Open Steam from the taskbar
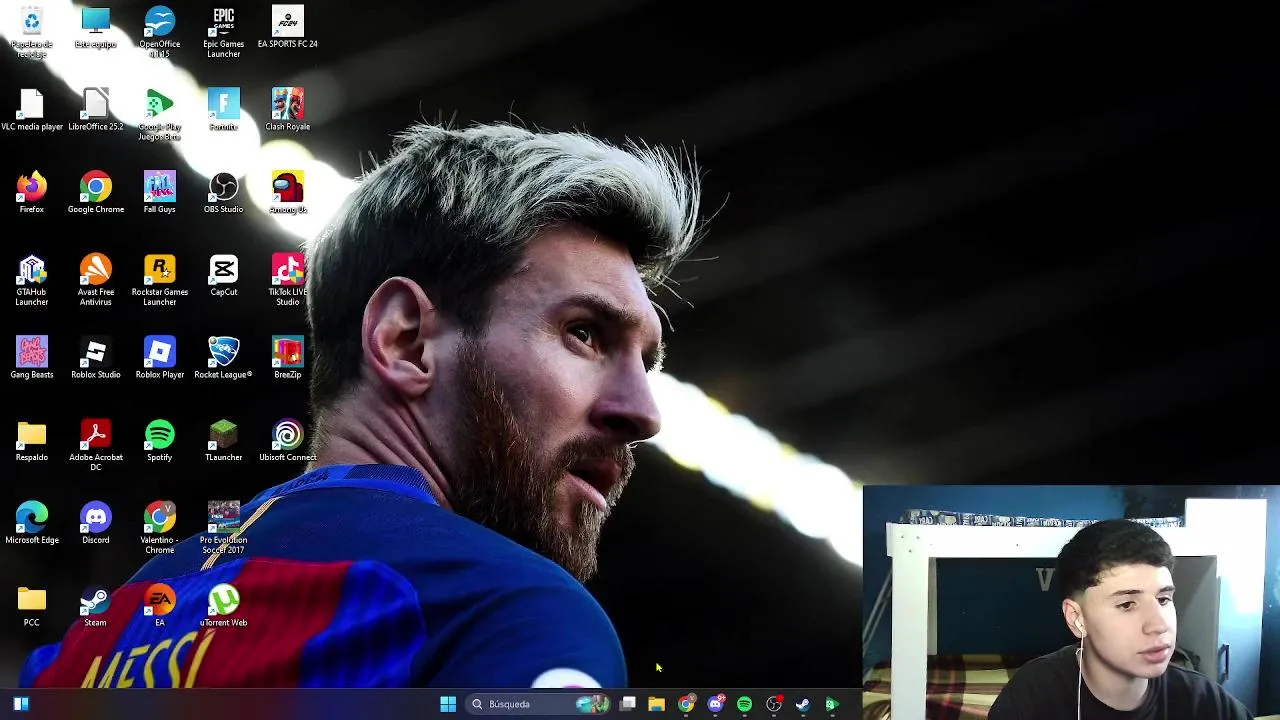The width and height of the screenshot is (1280, 720). 802,704
